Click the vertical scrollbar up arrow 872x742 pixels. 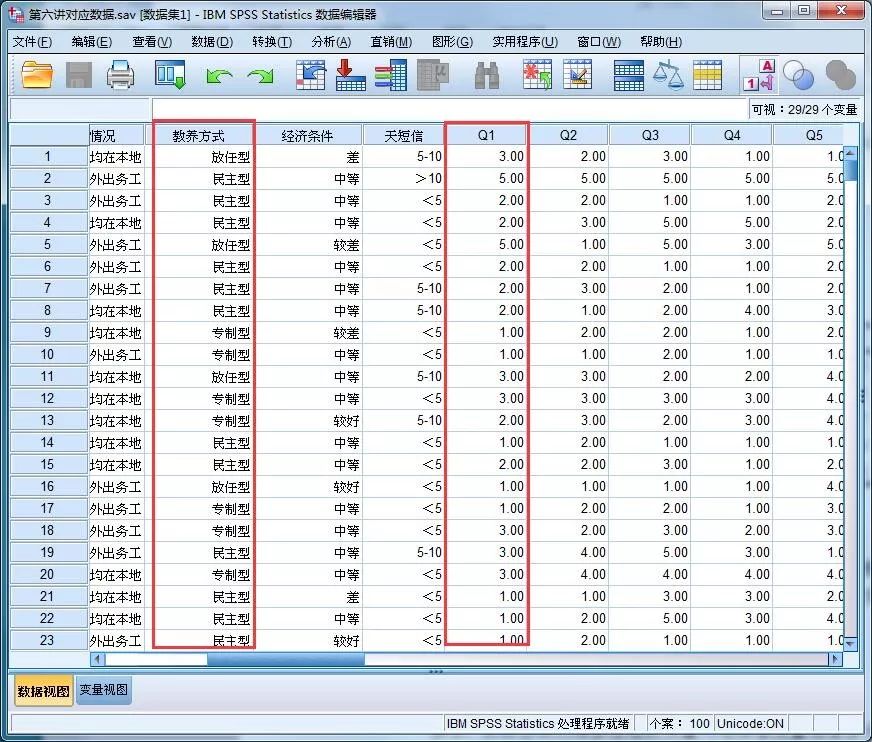point(852,153)
